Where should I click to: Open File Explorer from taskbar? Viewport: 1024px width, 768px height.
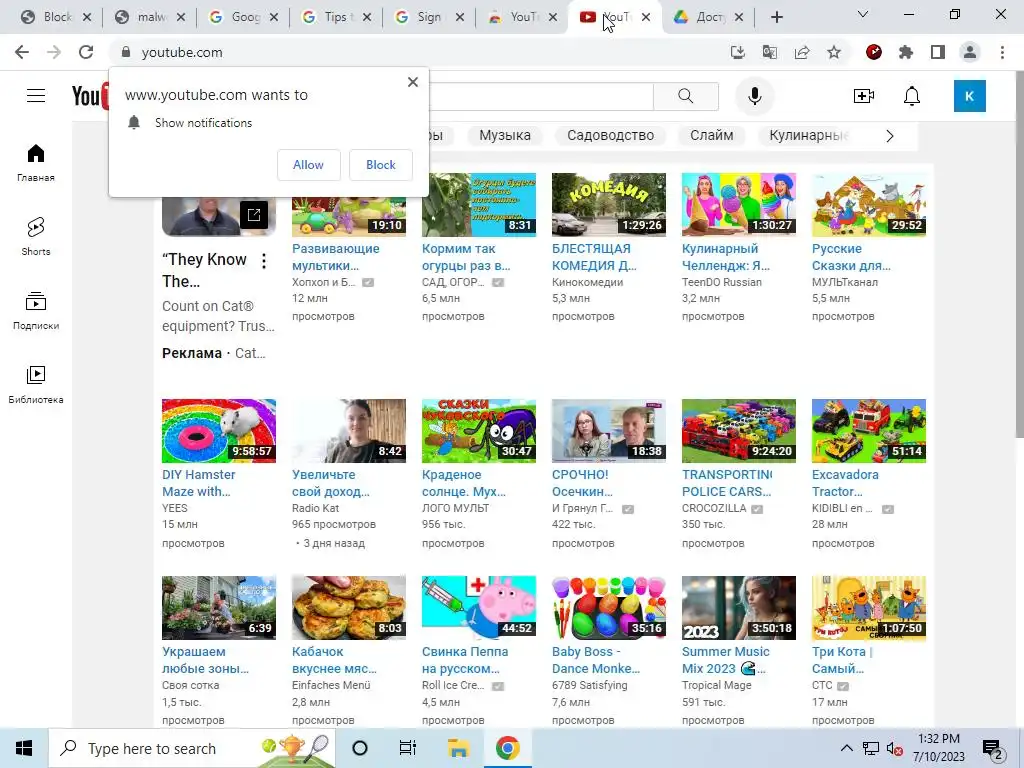point(458,748)
